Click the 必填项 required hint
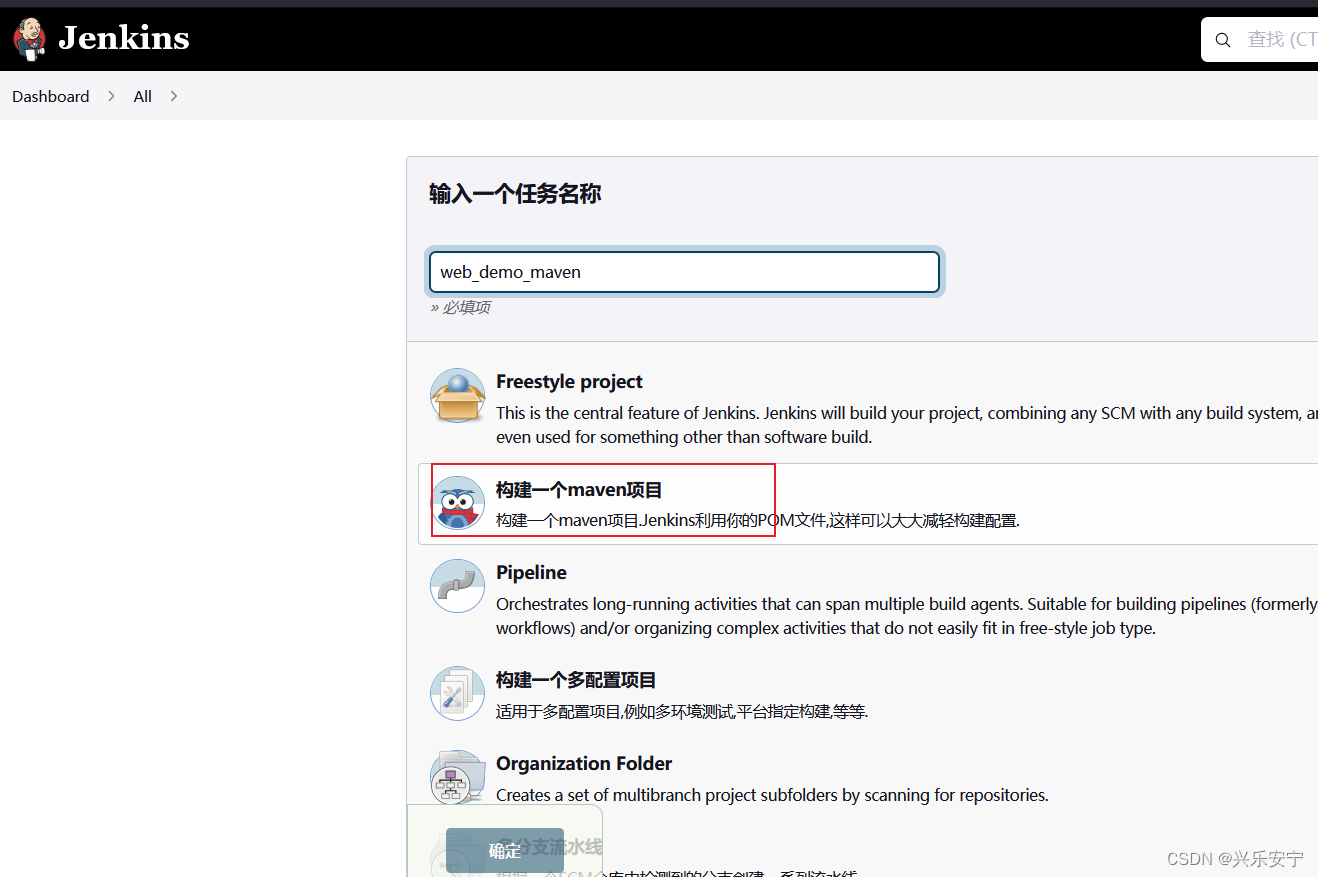The height and width of the screenshot is (877, 1318). point(460,307)
